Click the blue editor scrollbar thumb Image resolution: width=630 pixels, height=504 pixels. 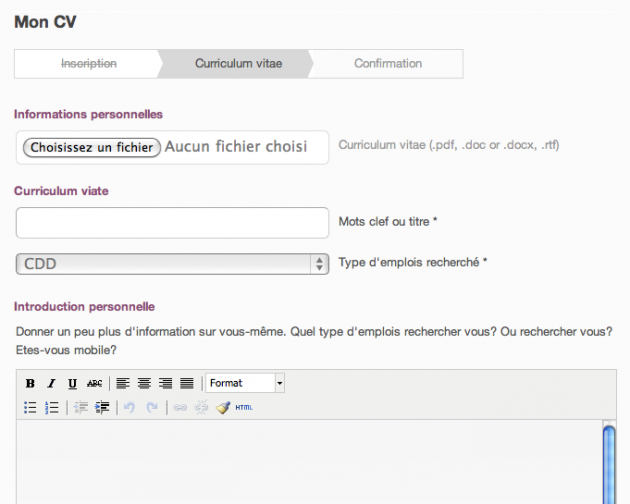609,464
